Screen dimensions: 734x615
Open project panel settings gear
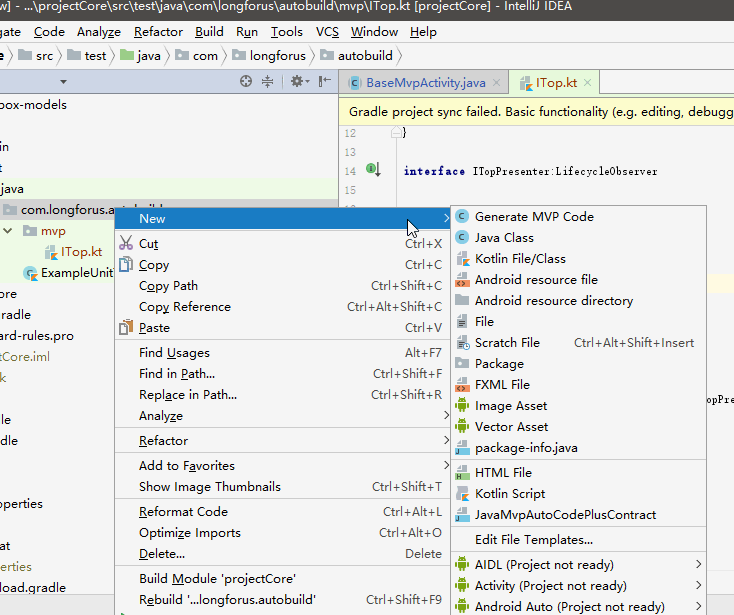[300, 81]
